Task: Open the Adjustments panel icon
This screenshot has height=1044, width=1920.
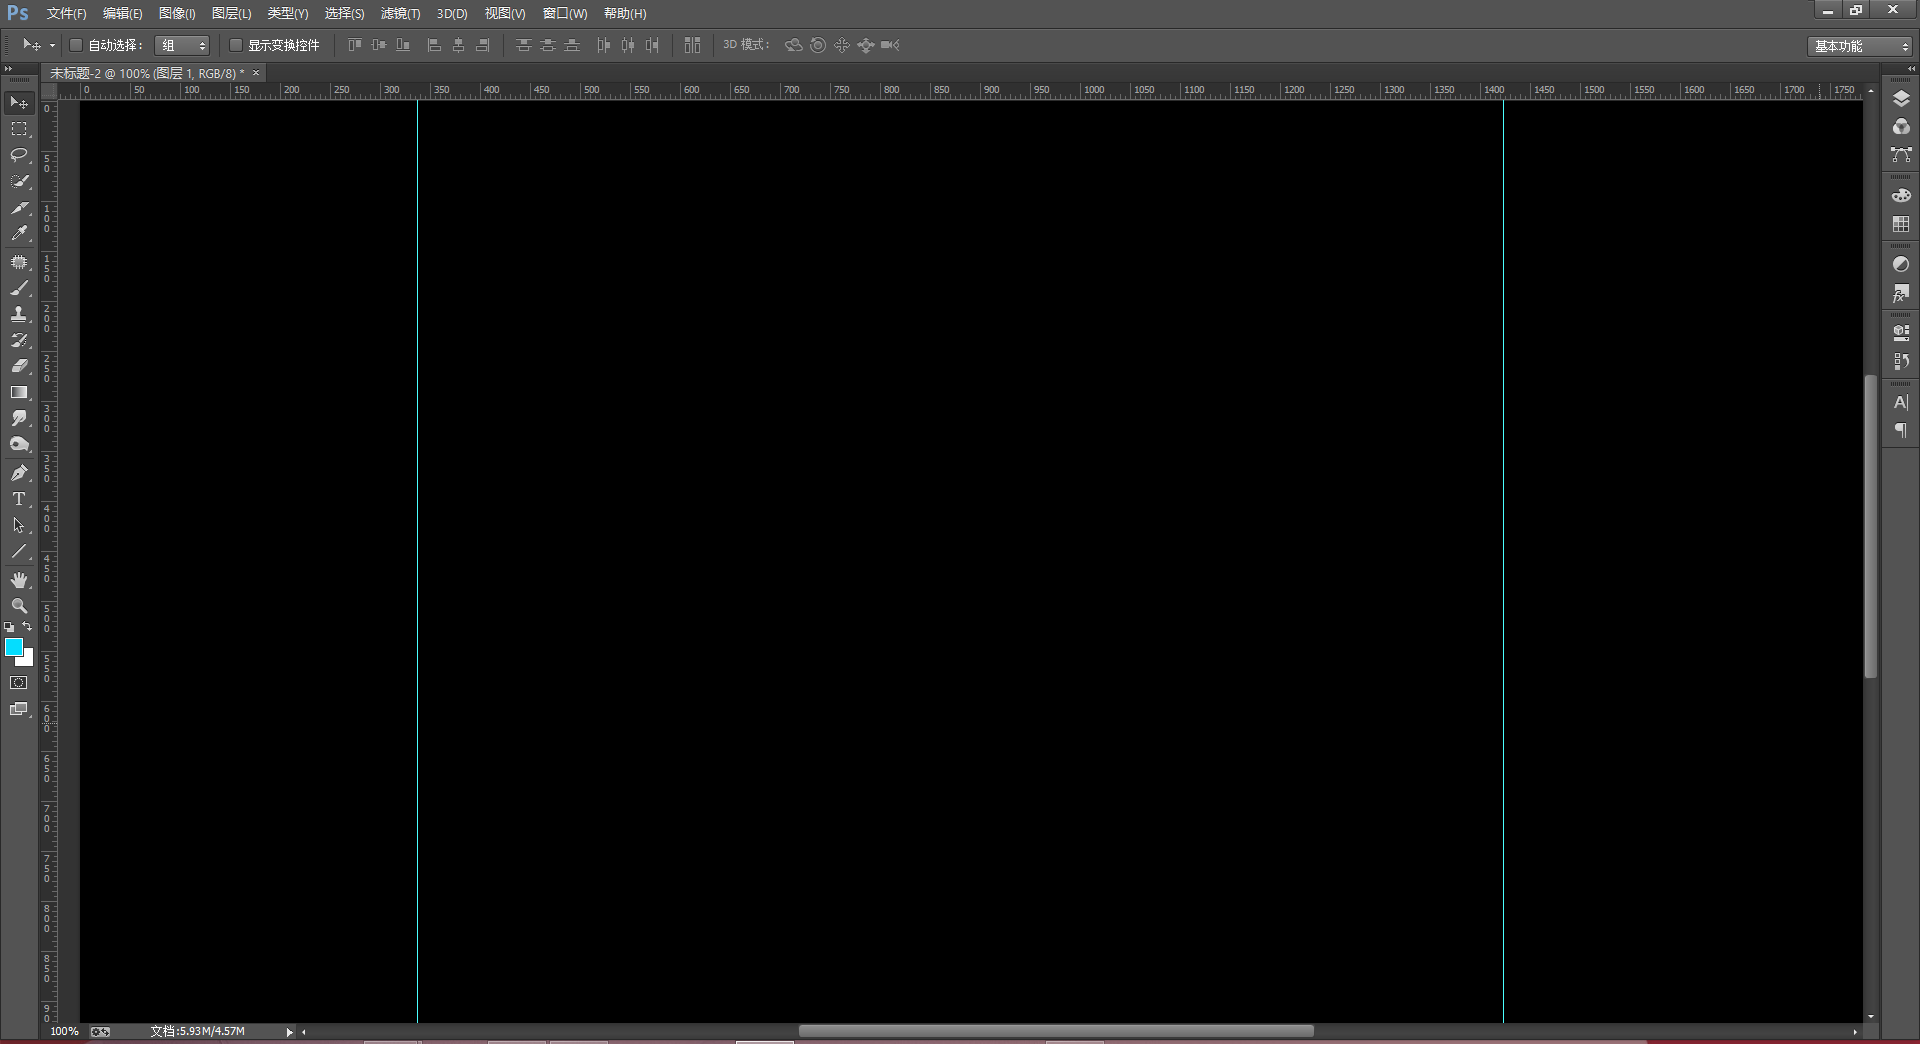Action: [1901, 264]
